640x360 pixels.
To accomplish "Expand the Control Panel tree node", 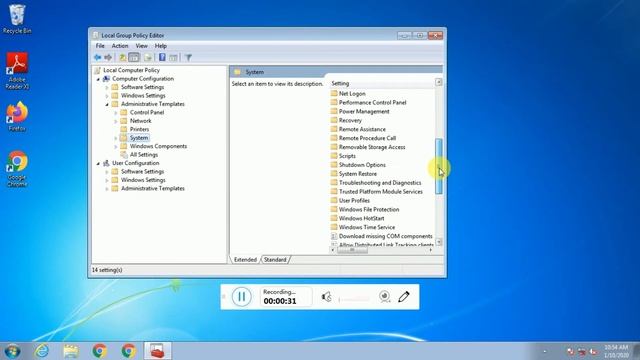I will point(116,113).
